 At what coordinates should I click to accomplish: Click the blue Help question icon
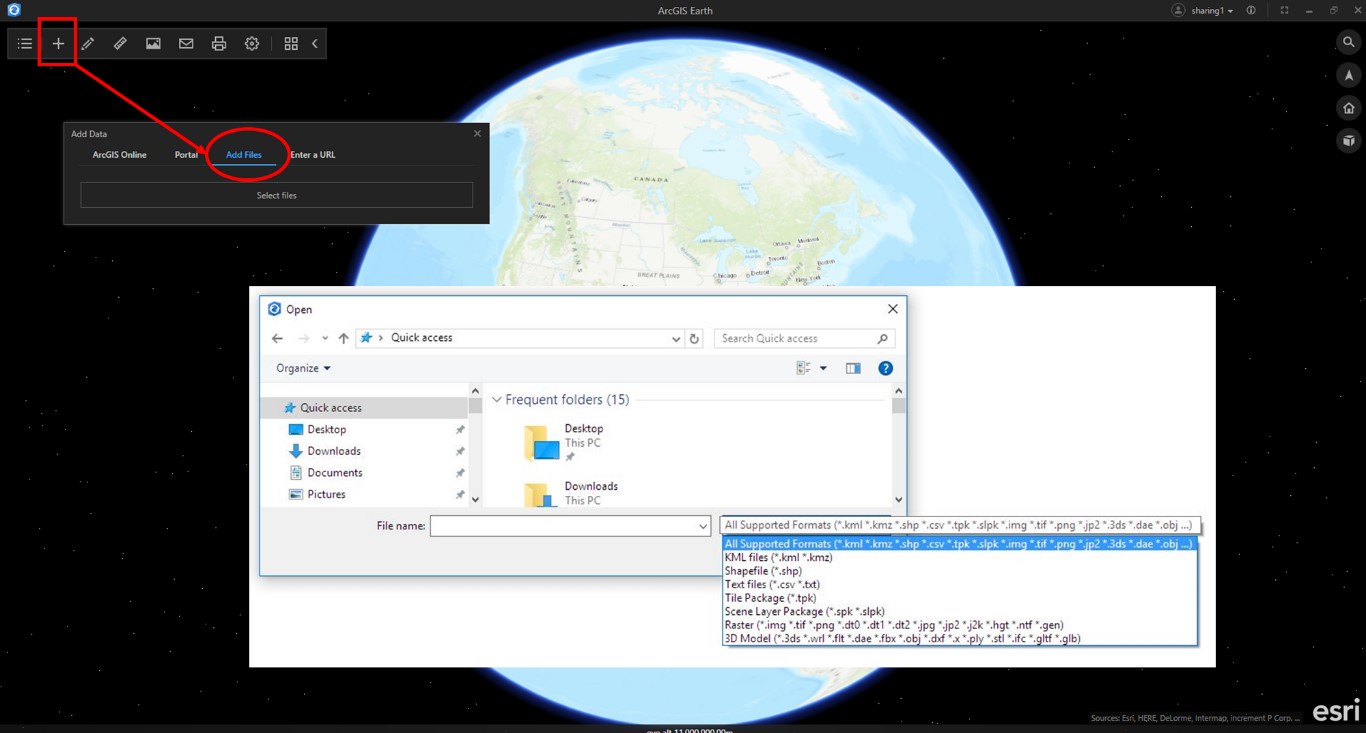885,368
